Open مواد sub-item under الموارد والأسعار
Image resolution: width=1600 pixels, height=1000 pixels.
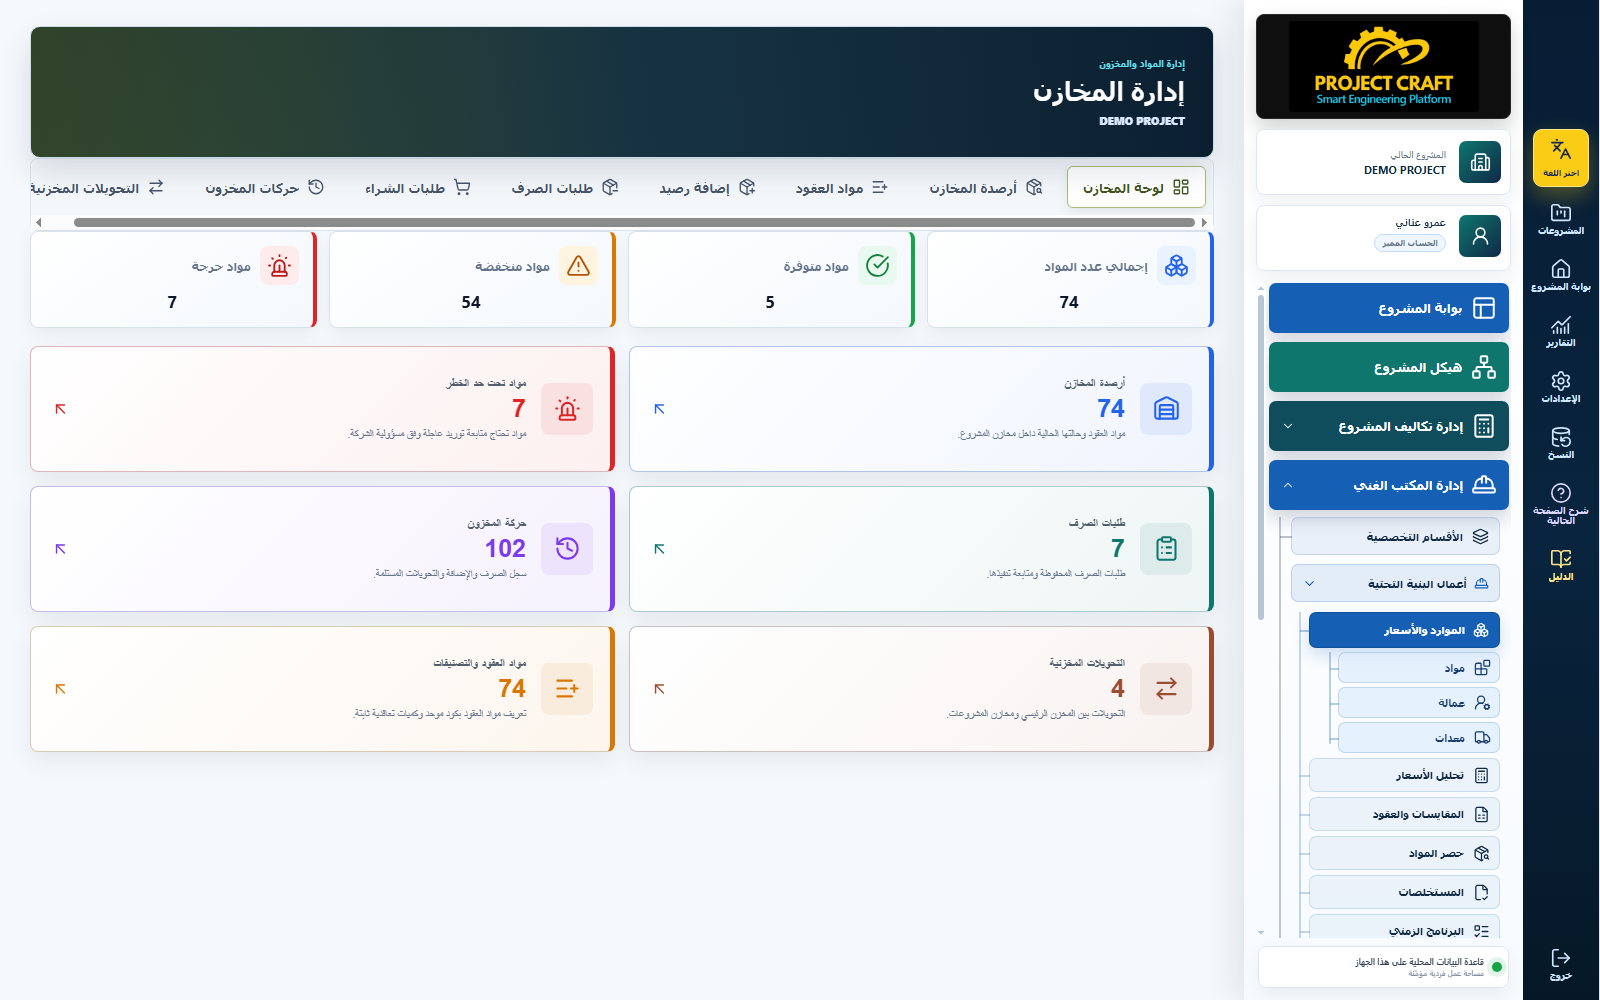click(1419, 668)
